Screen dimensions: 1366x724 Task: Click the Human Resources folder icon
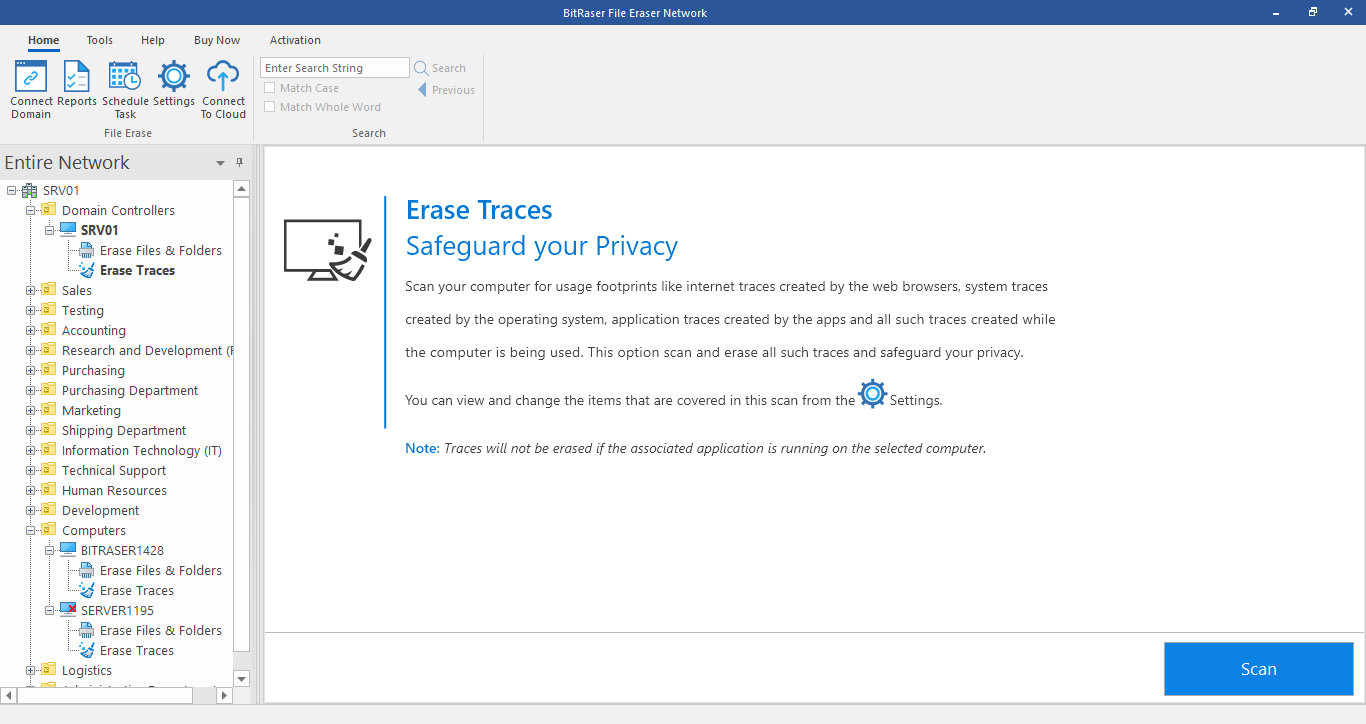[49, 490]
